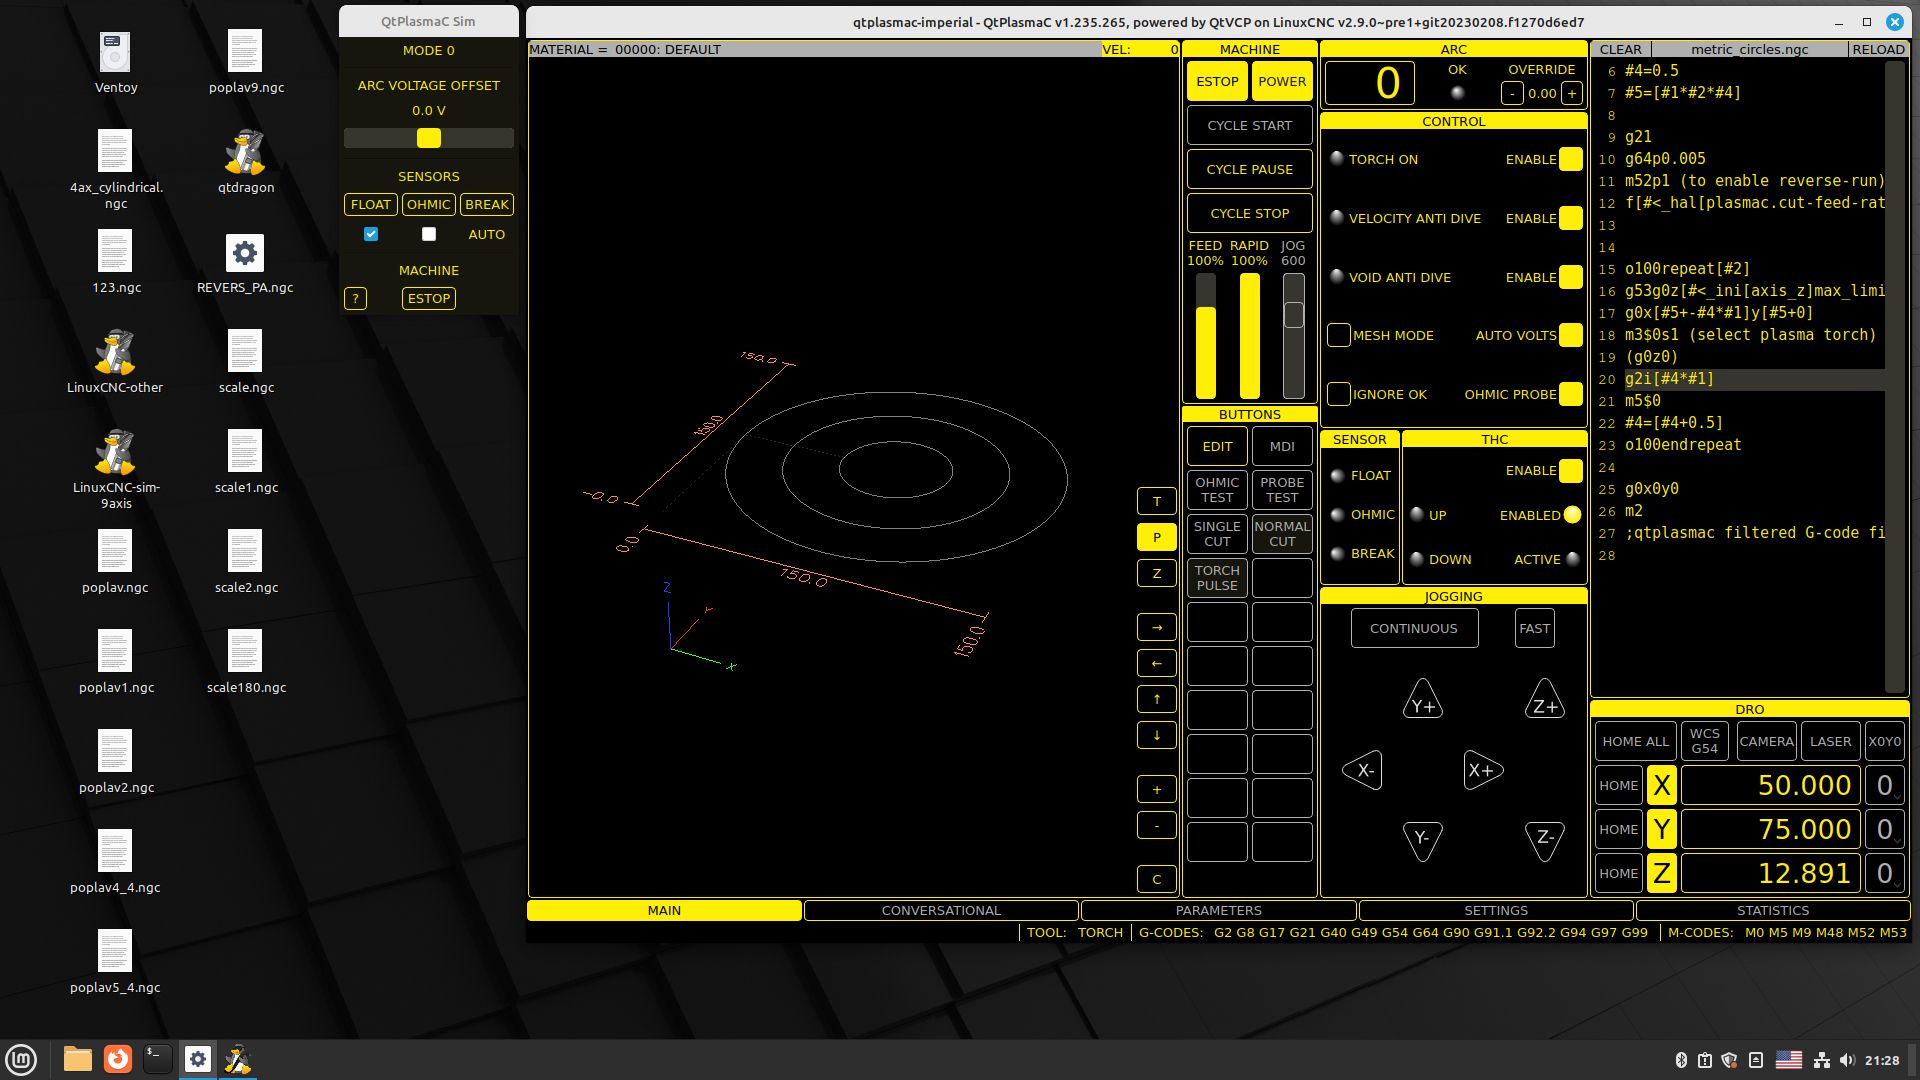Jog the X+ axis arrow

point(1483,770)
